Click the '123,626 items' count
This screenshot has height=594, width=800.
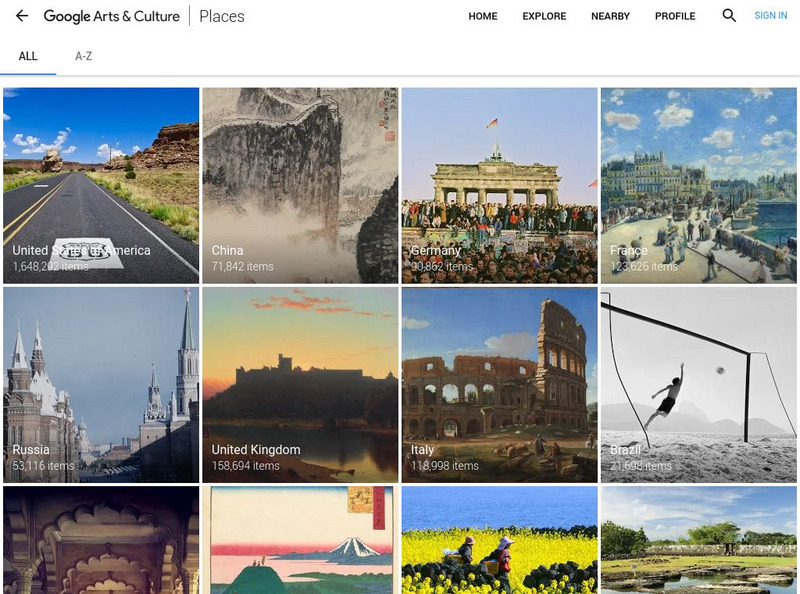pos(644,266)
